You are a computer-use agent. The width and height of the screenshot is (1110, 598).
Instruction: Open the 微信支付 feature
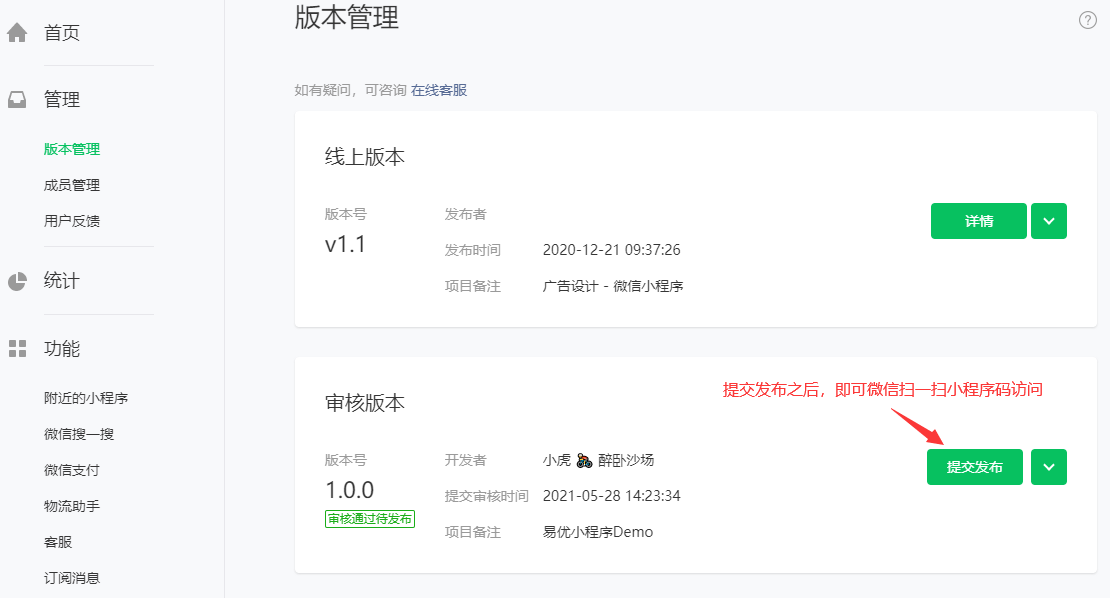[x=70, y=467]
